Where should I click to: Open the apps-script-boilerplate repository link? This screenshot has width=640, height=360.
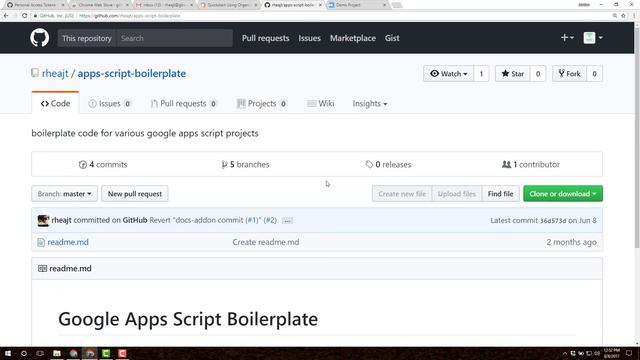pos(132,73)
